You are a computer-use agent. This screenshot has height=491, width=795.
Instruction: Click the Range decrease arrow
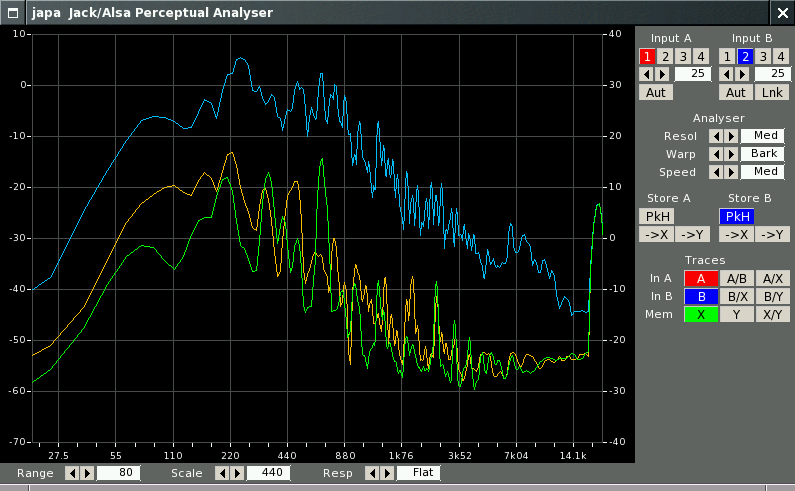[72, 473]
